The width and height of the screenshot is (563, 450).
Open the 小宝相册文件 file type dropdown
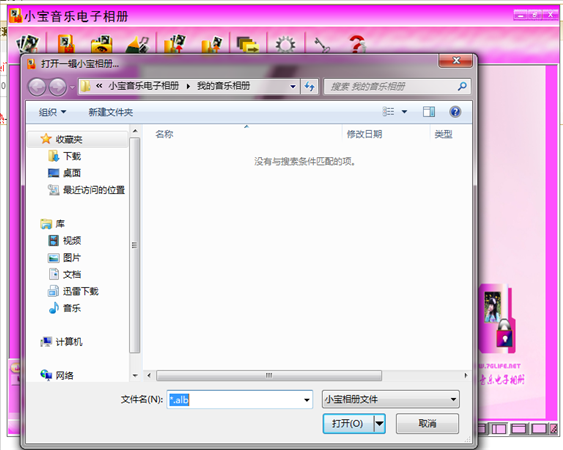point(391,399)
